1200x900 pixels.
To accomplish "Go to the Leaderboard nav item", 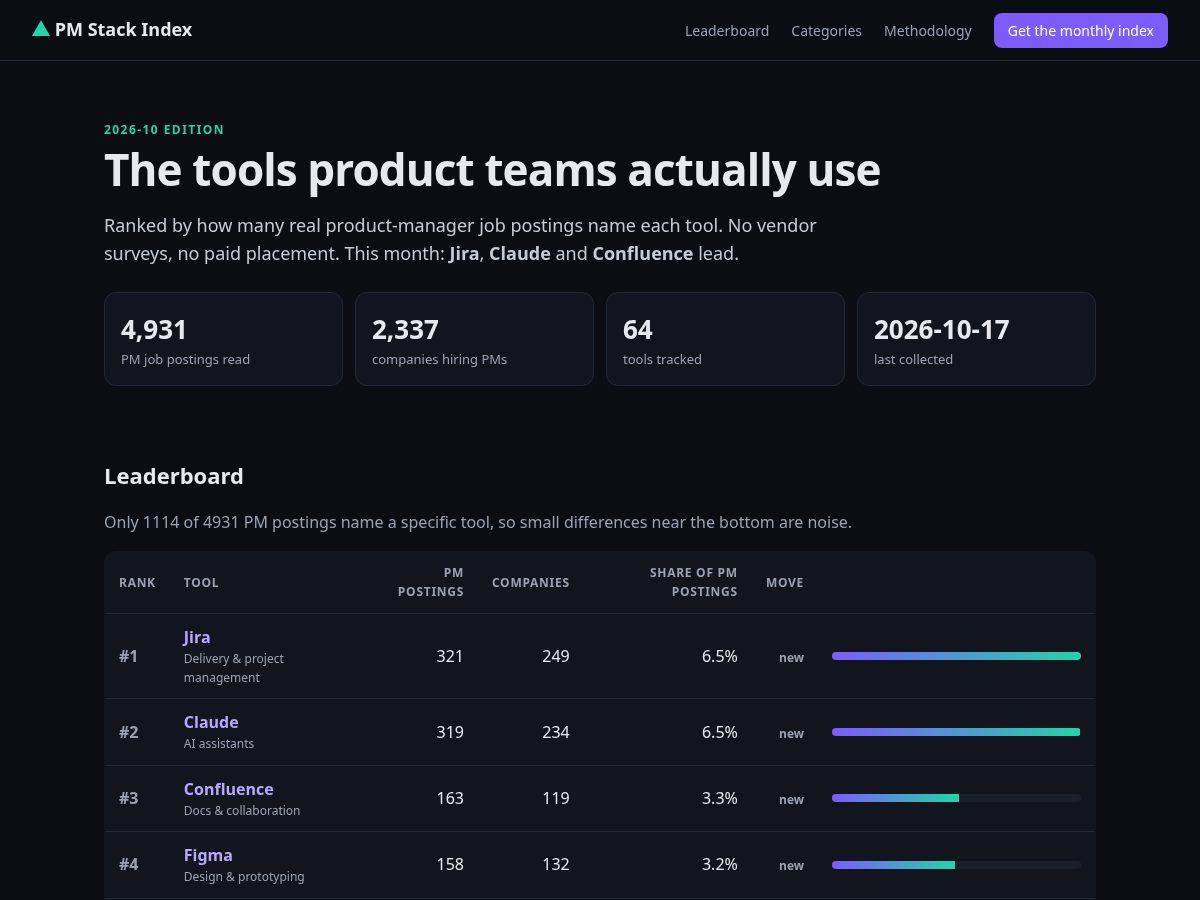I will click(x=727, y=31).
